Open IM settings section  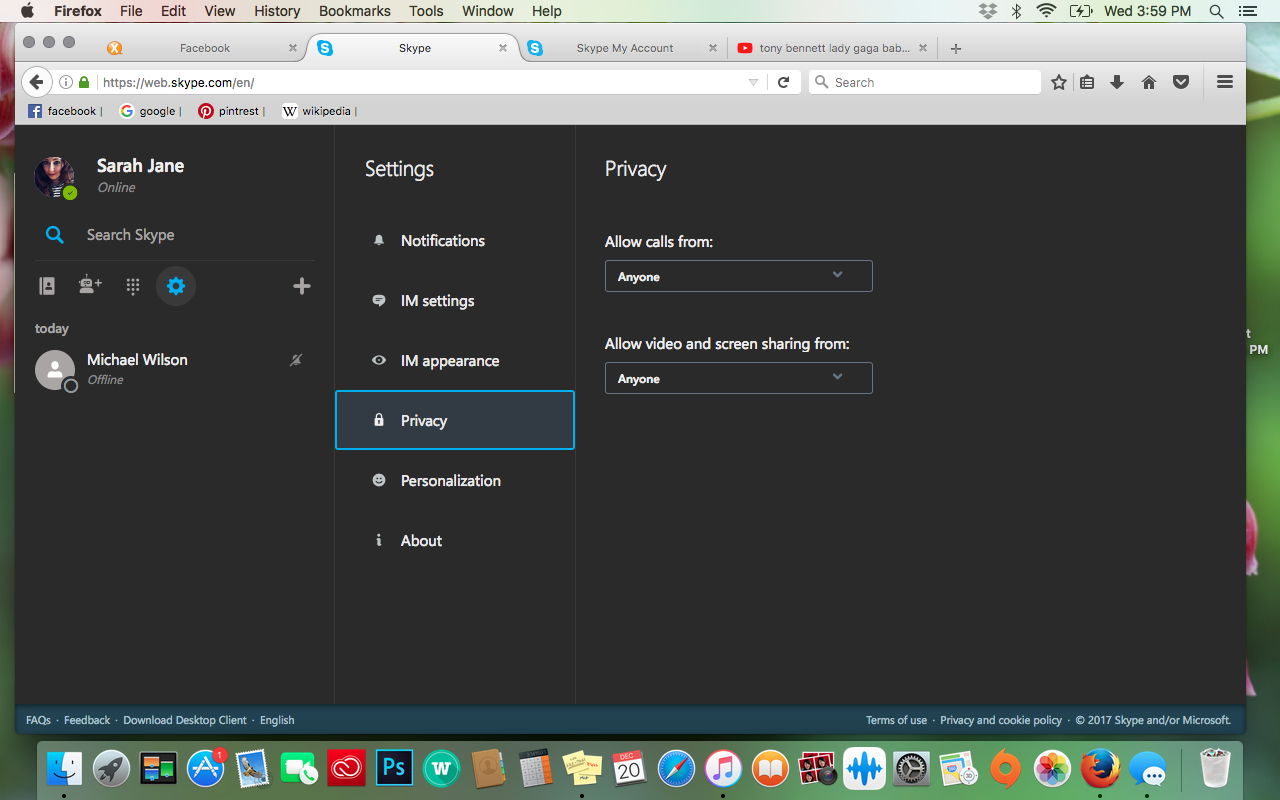point(455,300)
